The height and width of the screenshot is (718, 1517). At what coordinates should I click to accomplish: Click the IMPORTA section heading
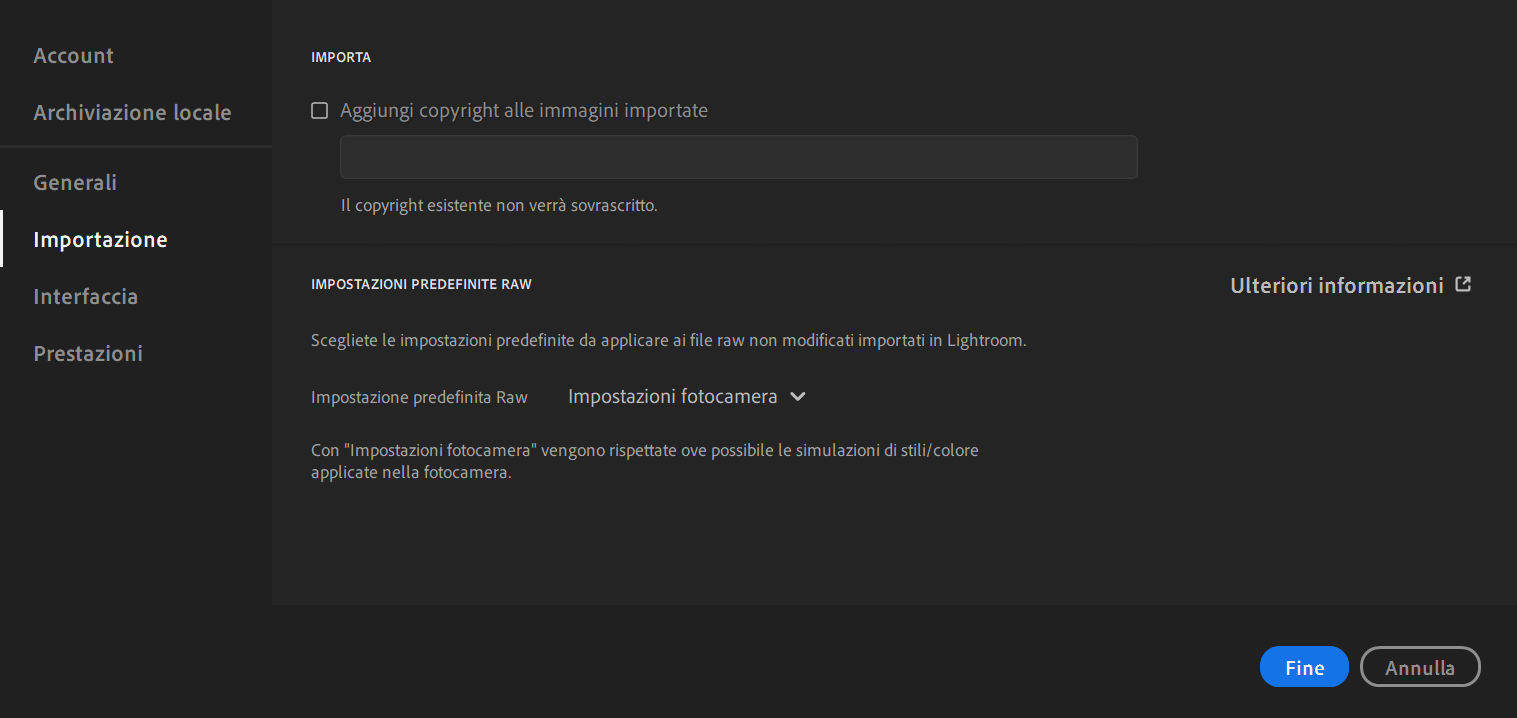[340, 57]
